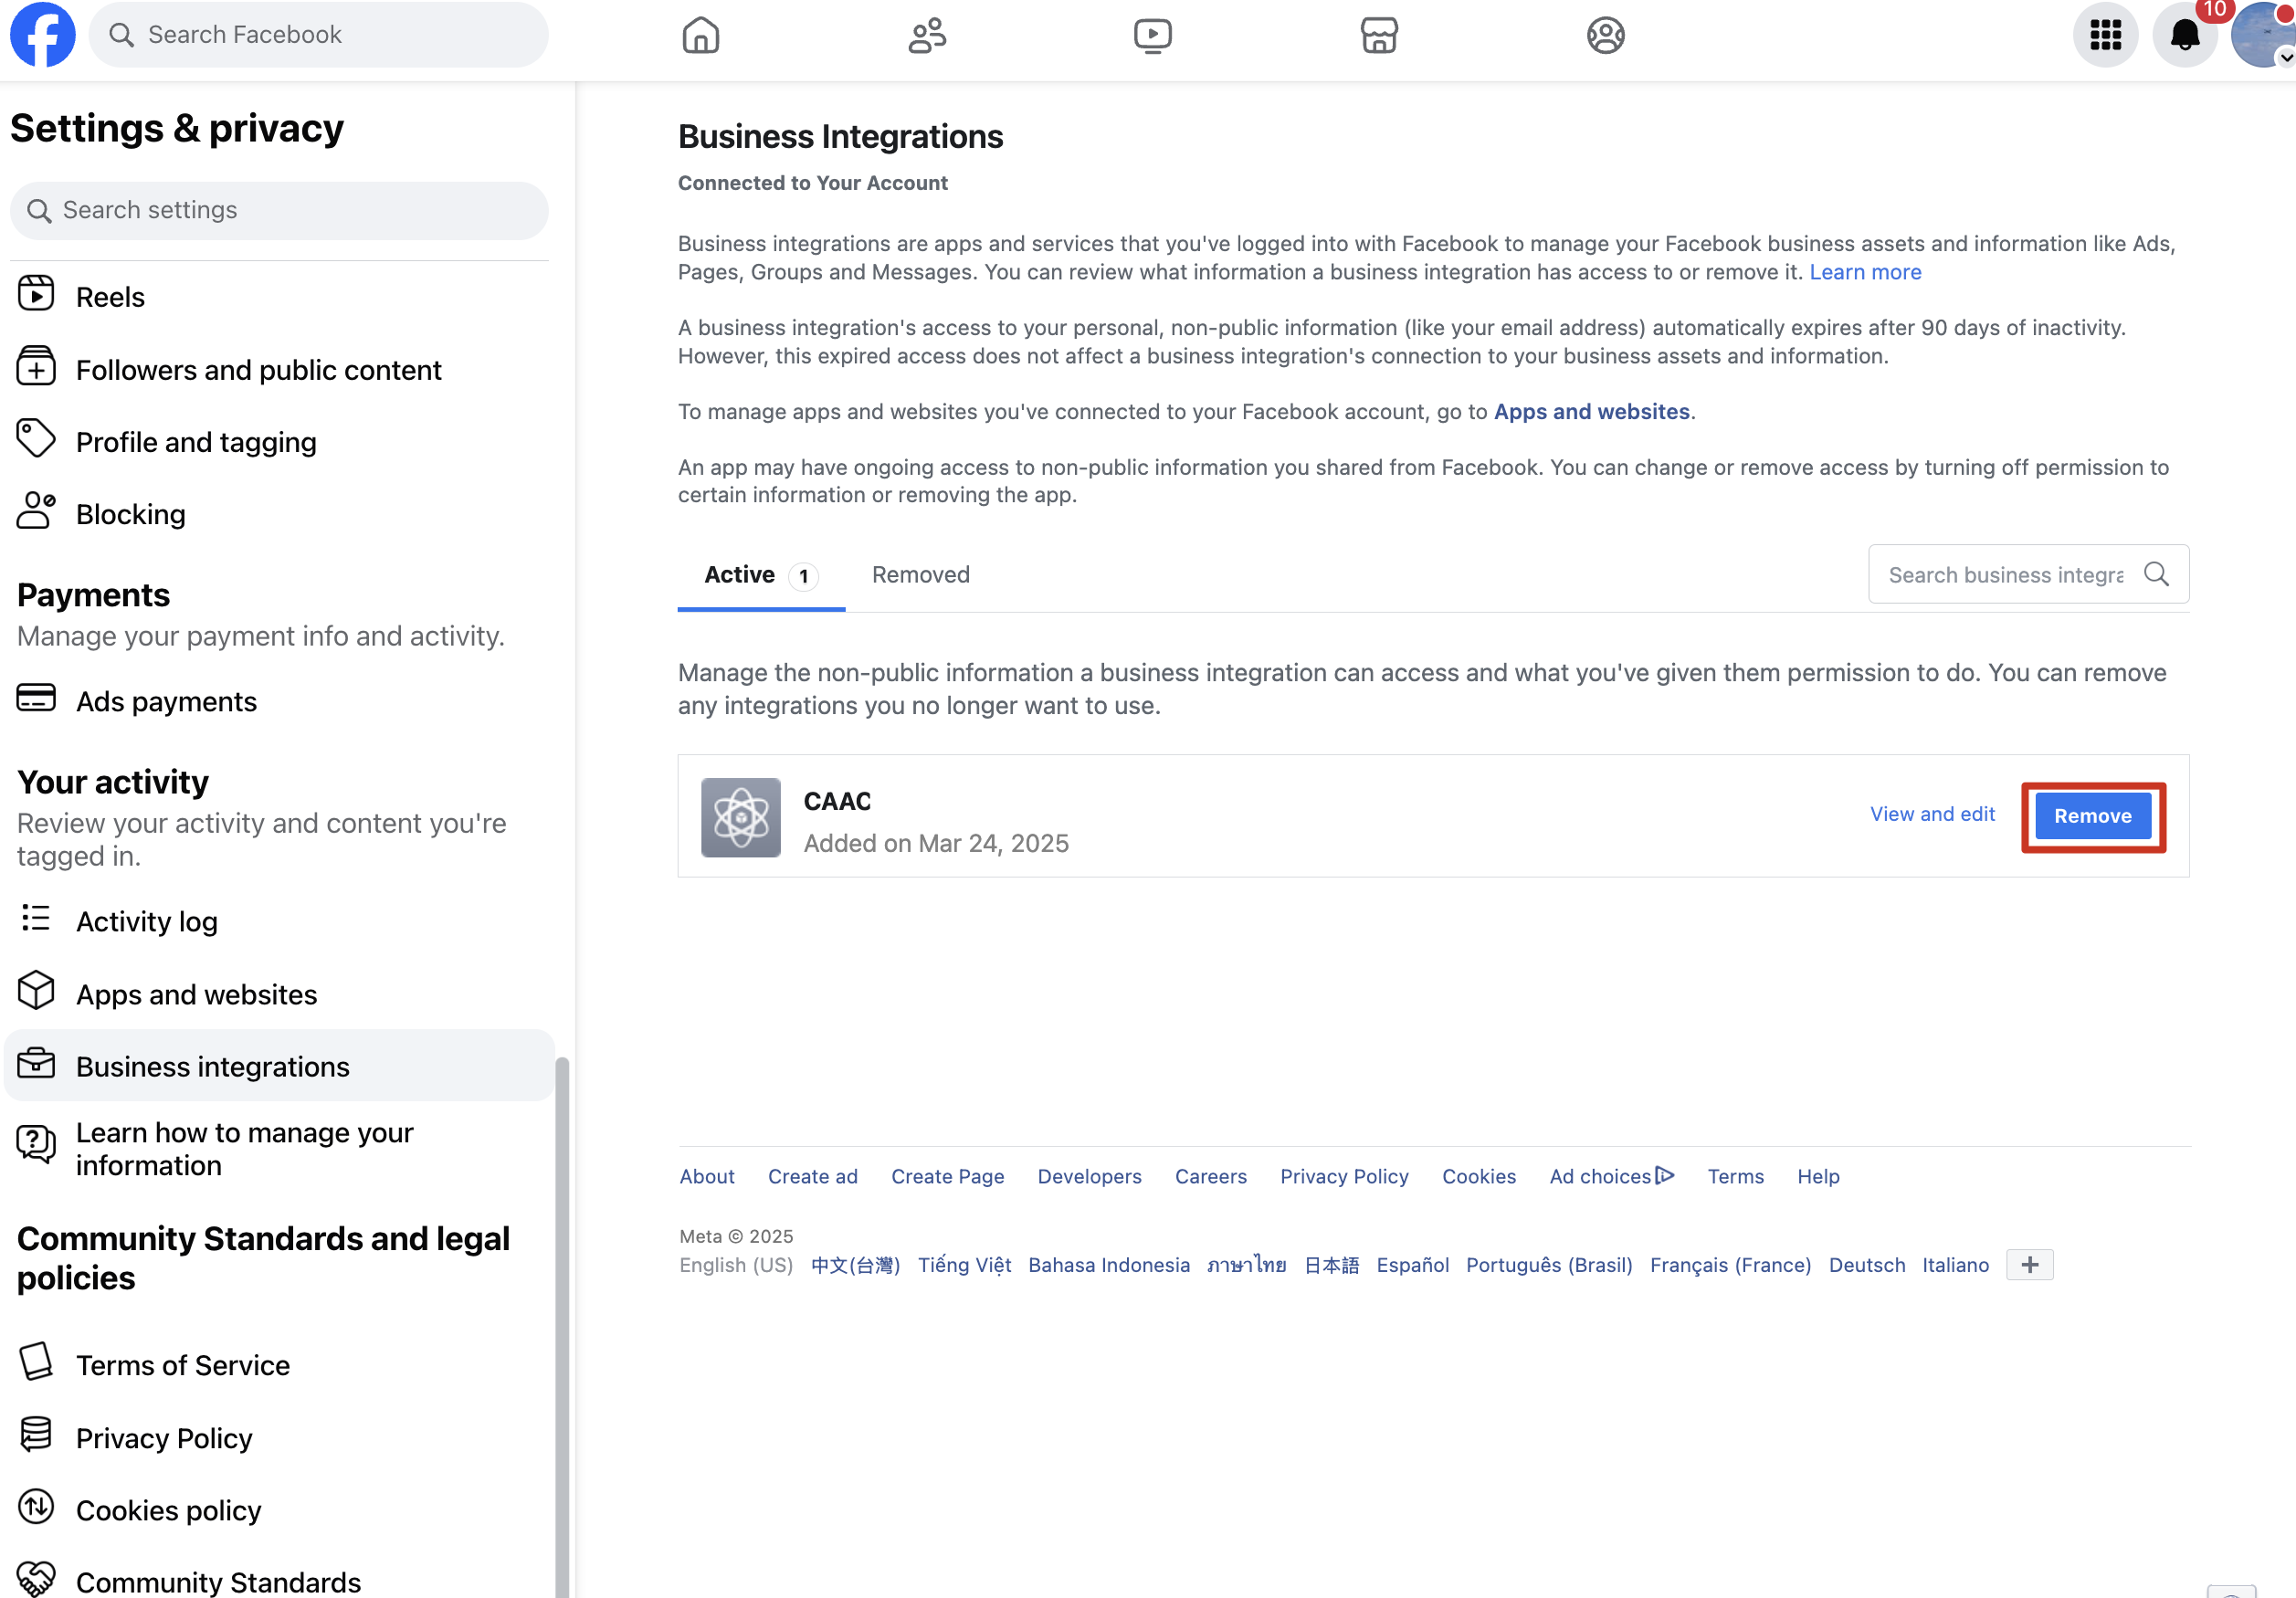Open the account profile picture menu
Image resolution: width=2296 pixels, height=1598 pixels.
(2262, 36)
